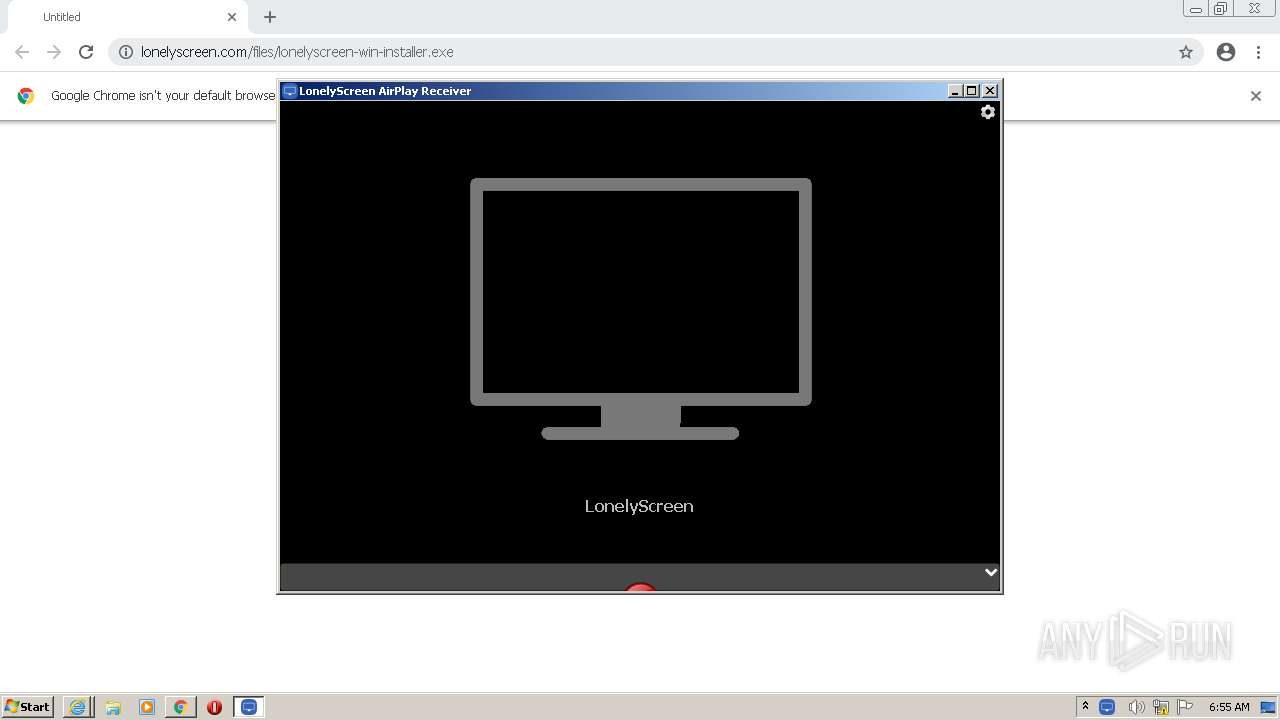1280x720 pixels.
Task: Click the taskbar clock 6:55 AM
Action: (x=1229, y=707)
